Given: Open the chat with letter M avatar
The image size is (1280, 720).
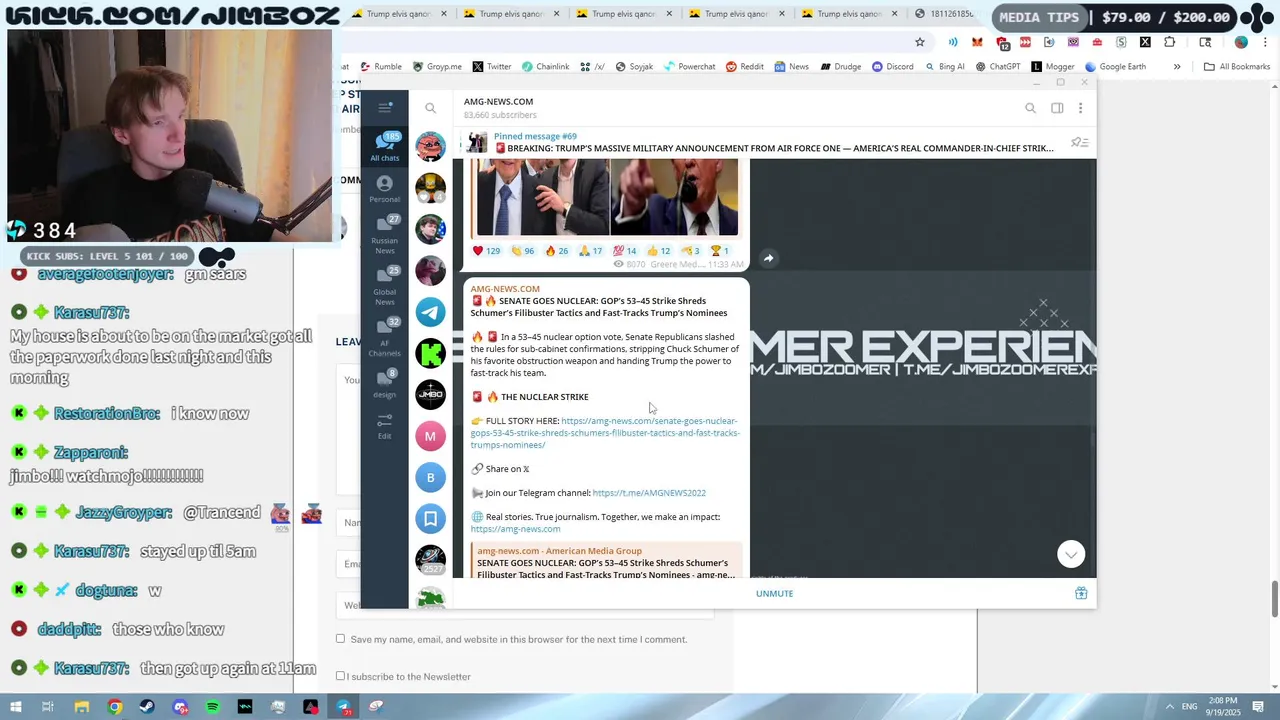Looking at the screenshot, I should coord(431,436).
